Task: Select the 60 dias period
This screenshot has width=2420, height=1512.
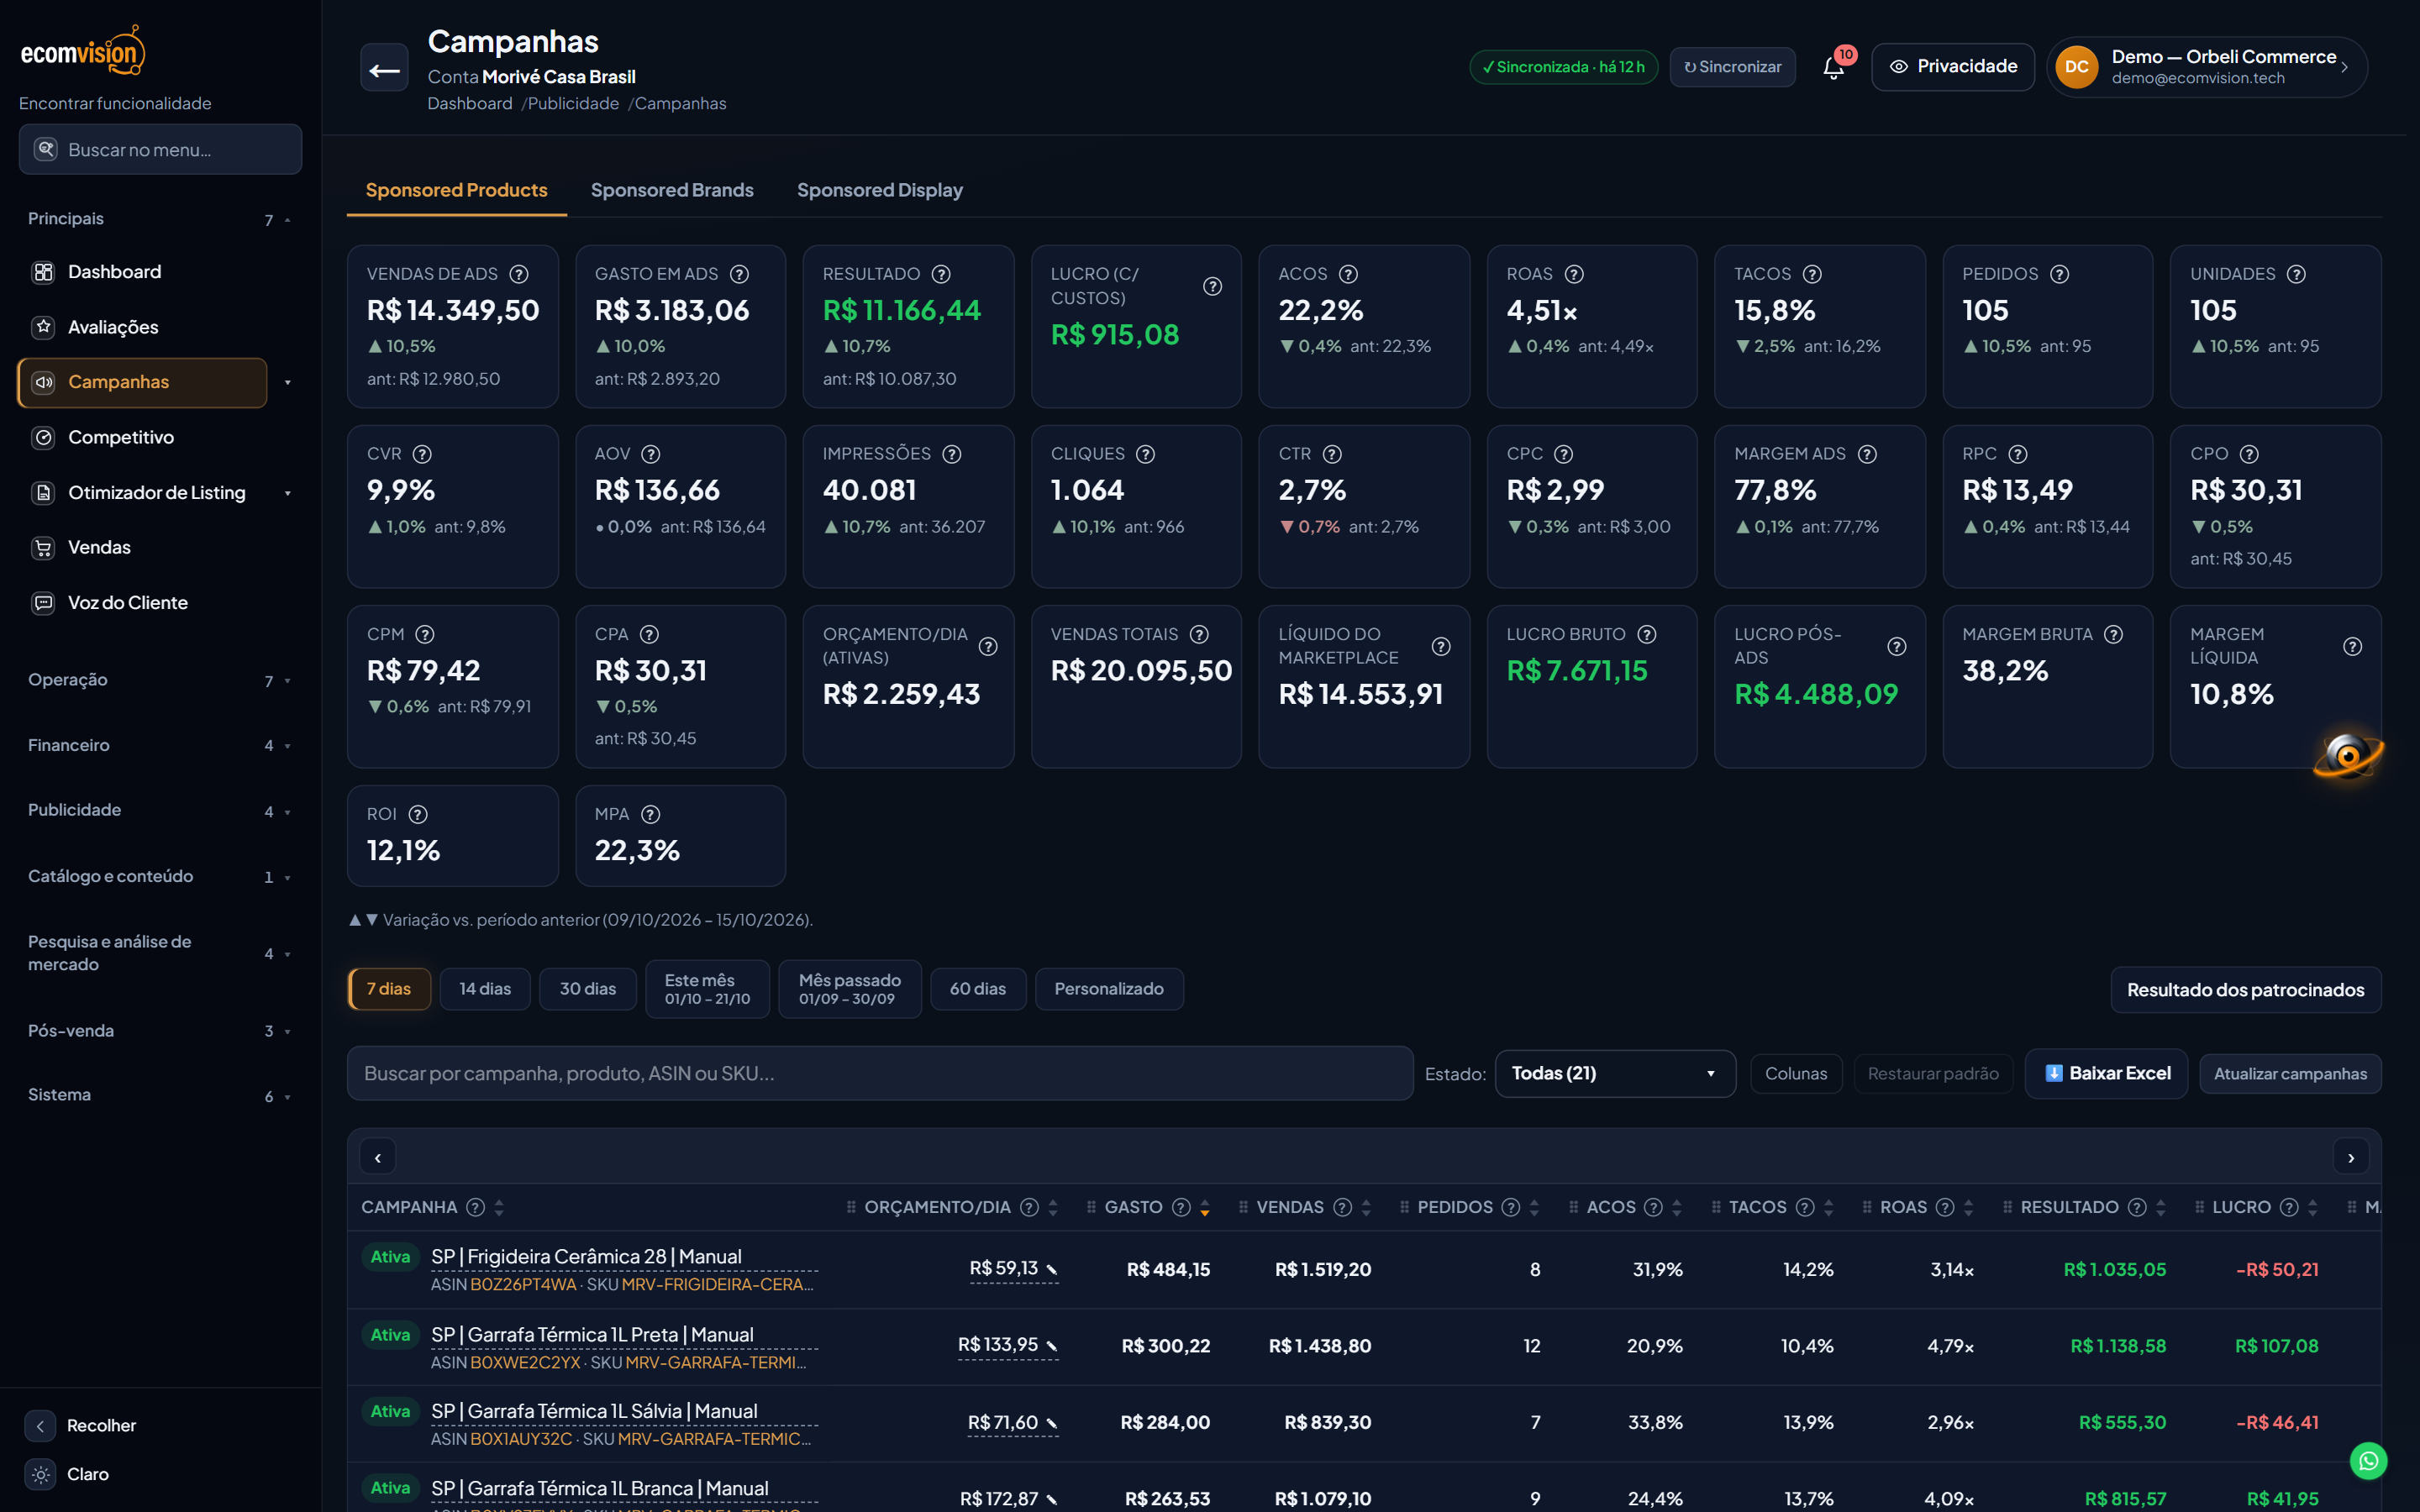Action: (x=978, y=988)
